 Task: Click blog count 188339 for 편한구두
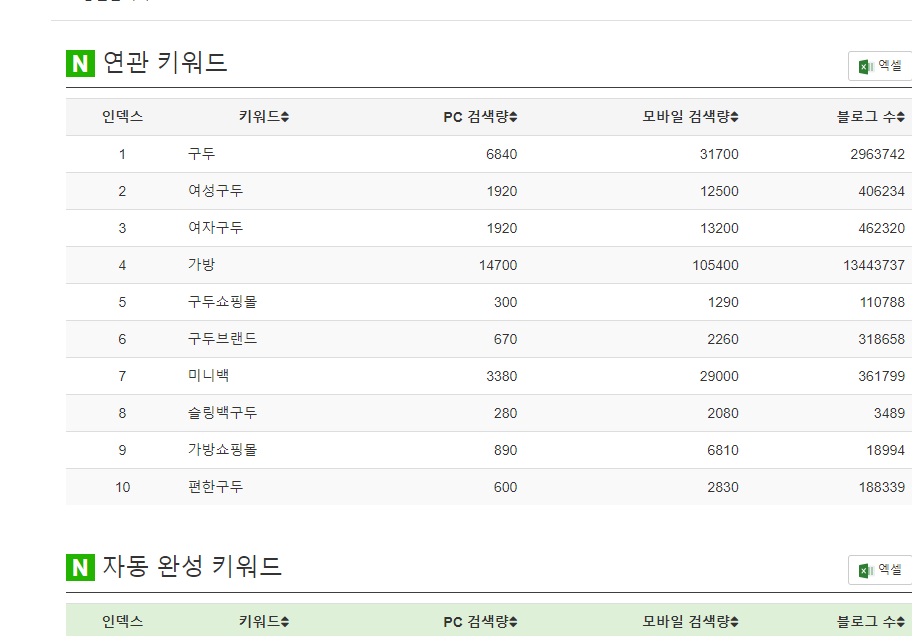click(x=882, y=488)
